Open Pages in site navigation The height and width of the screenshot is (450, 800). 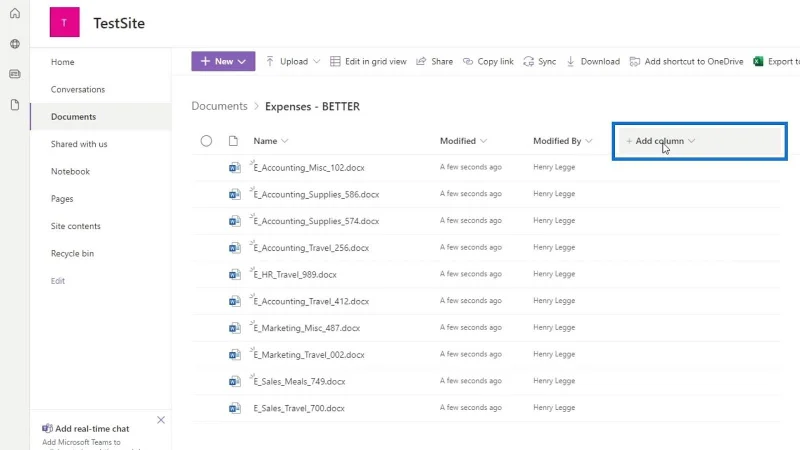tap(62, 198)
